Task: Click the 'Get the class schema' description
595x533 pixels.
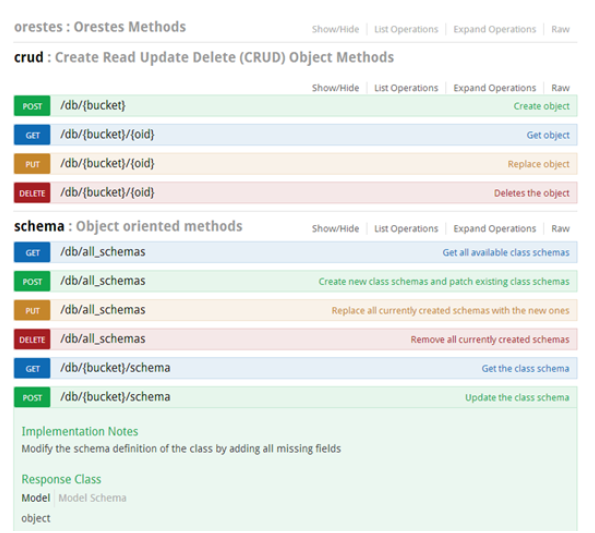Action: (526, 368)
